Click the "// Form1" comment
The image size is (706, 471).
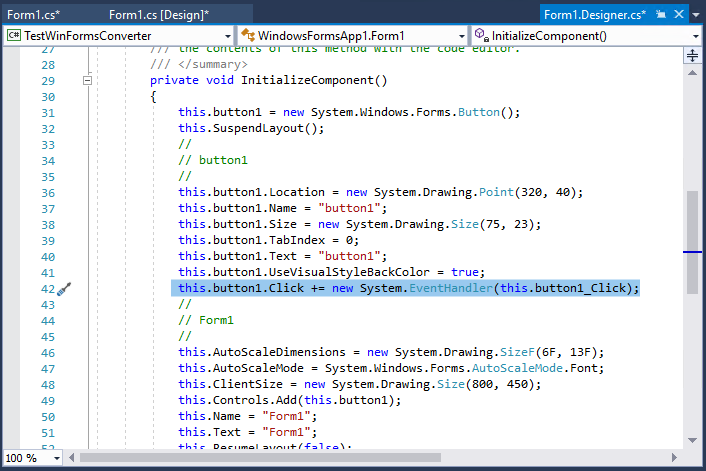pyautogui.click(x=206, y=320)
